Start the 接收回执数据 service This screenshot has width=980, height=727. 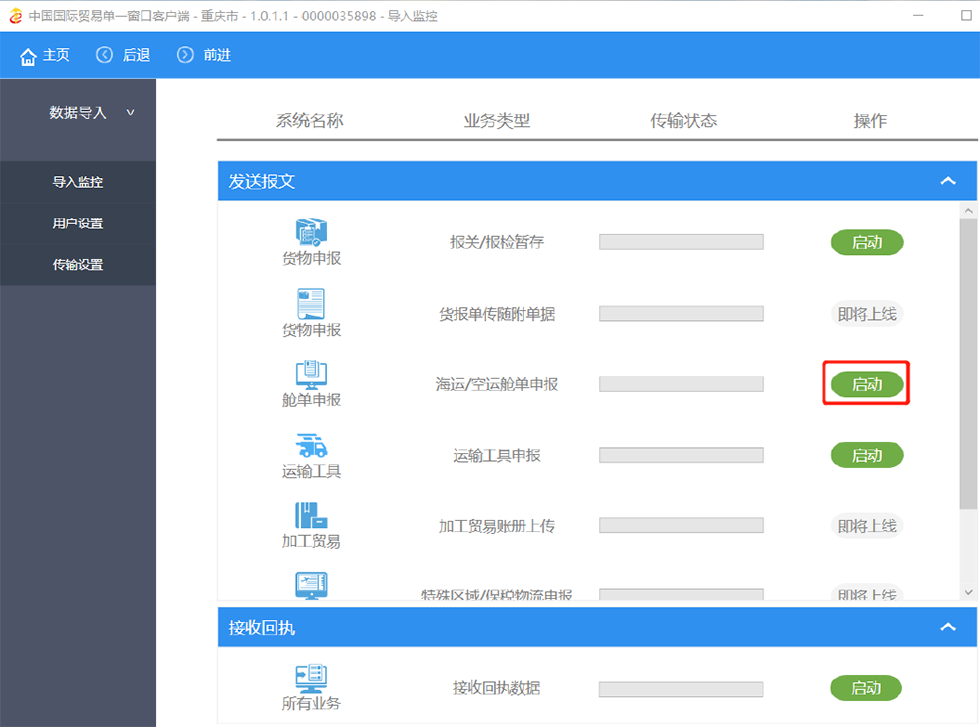866,688
